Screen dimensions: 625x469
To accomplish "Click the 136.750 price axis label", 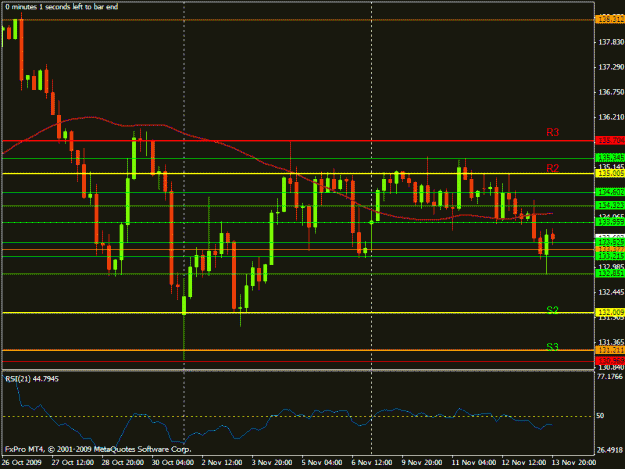I will 611,92.
